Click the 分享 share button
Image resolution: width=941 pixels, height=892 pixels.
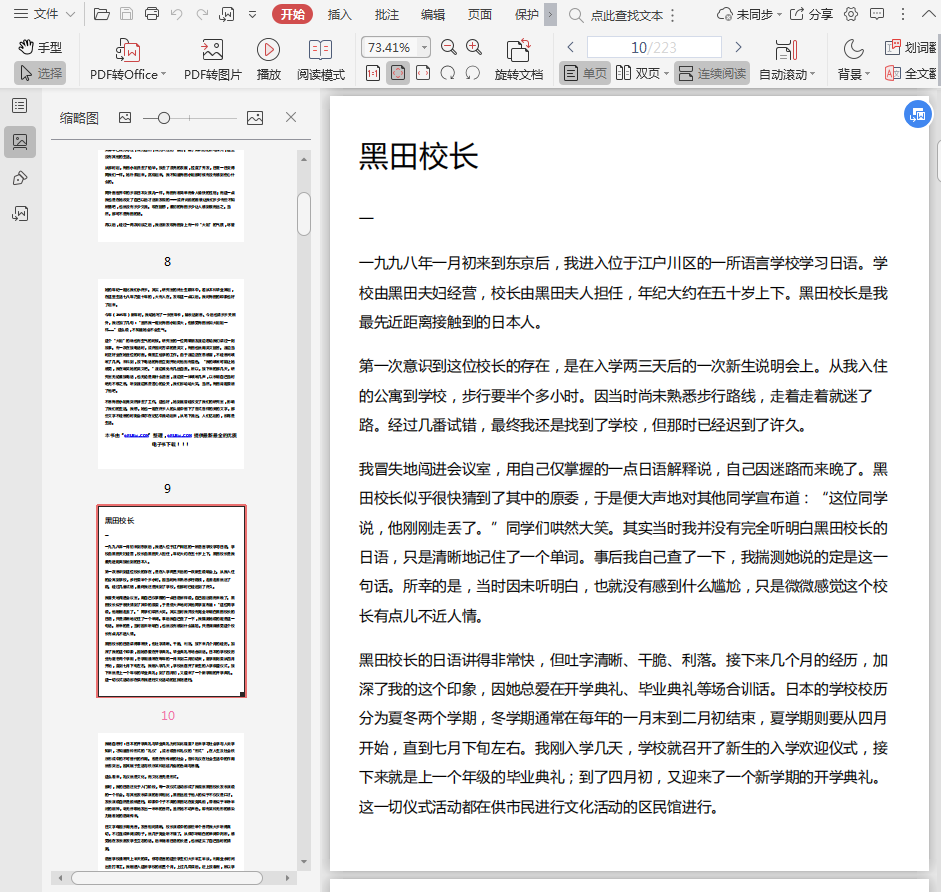[x=811, y=14]
